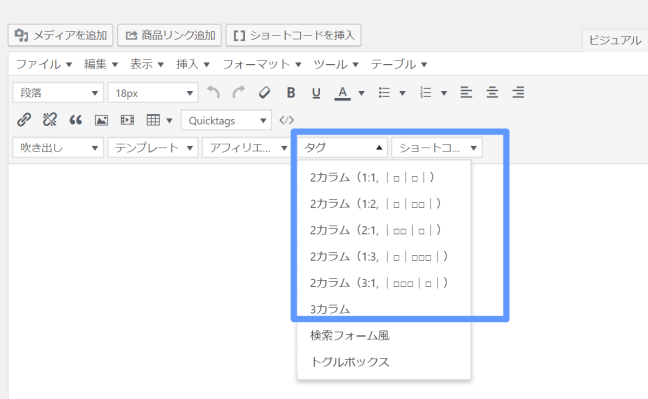Viewport: 648px width, 399px height.
Task: Click the table grid icon
Action: point(153,120)
